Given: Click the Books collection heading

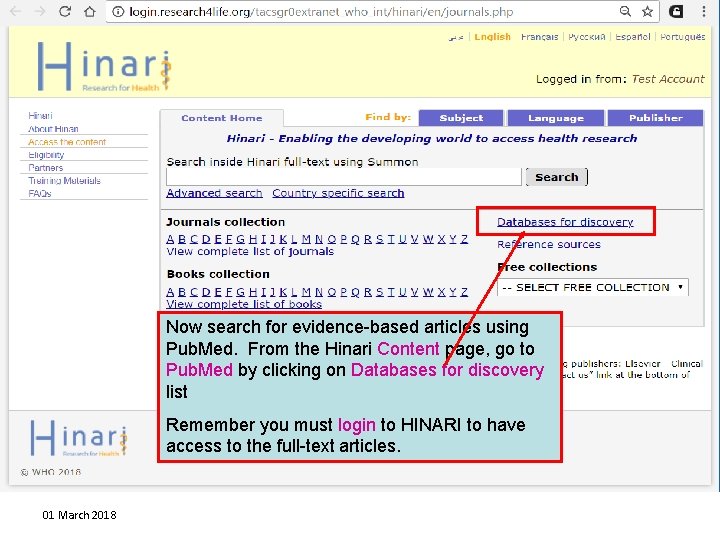Looking at the screenshot, I should (x=218, y=274).
